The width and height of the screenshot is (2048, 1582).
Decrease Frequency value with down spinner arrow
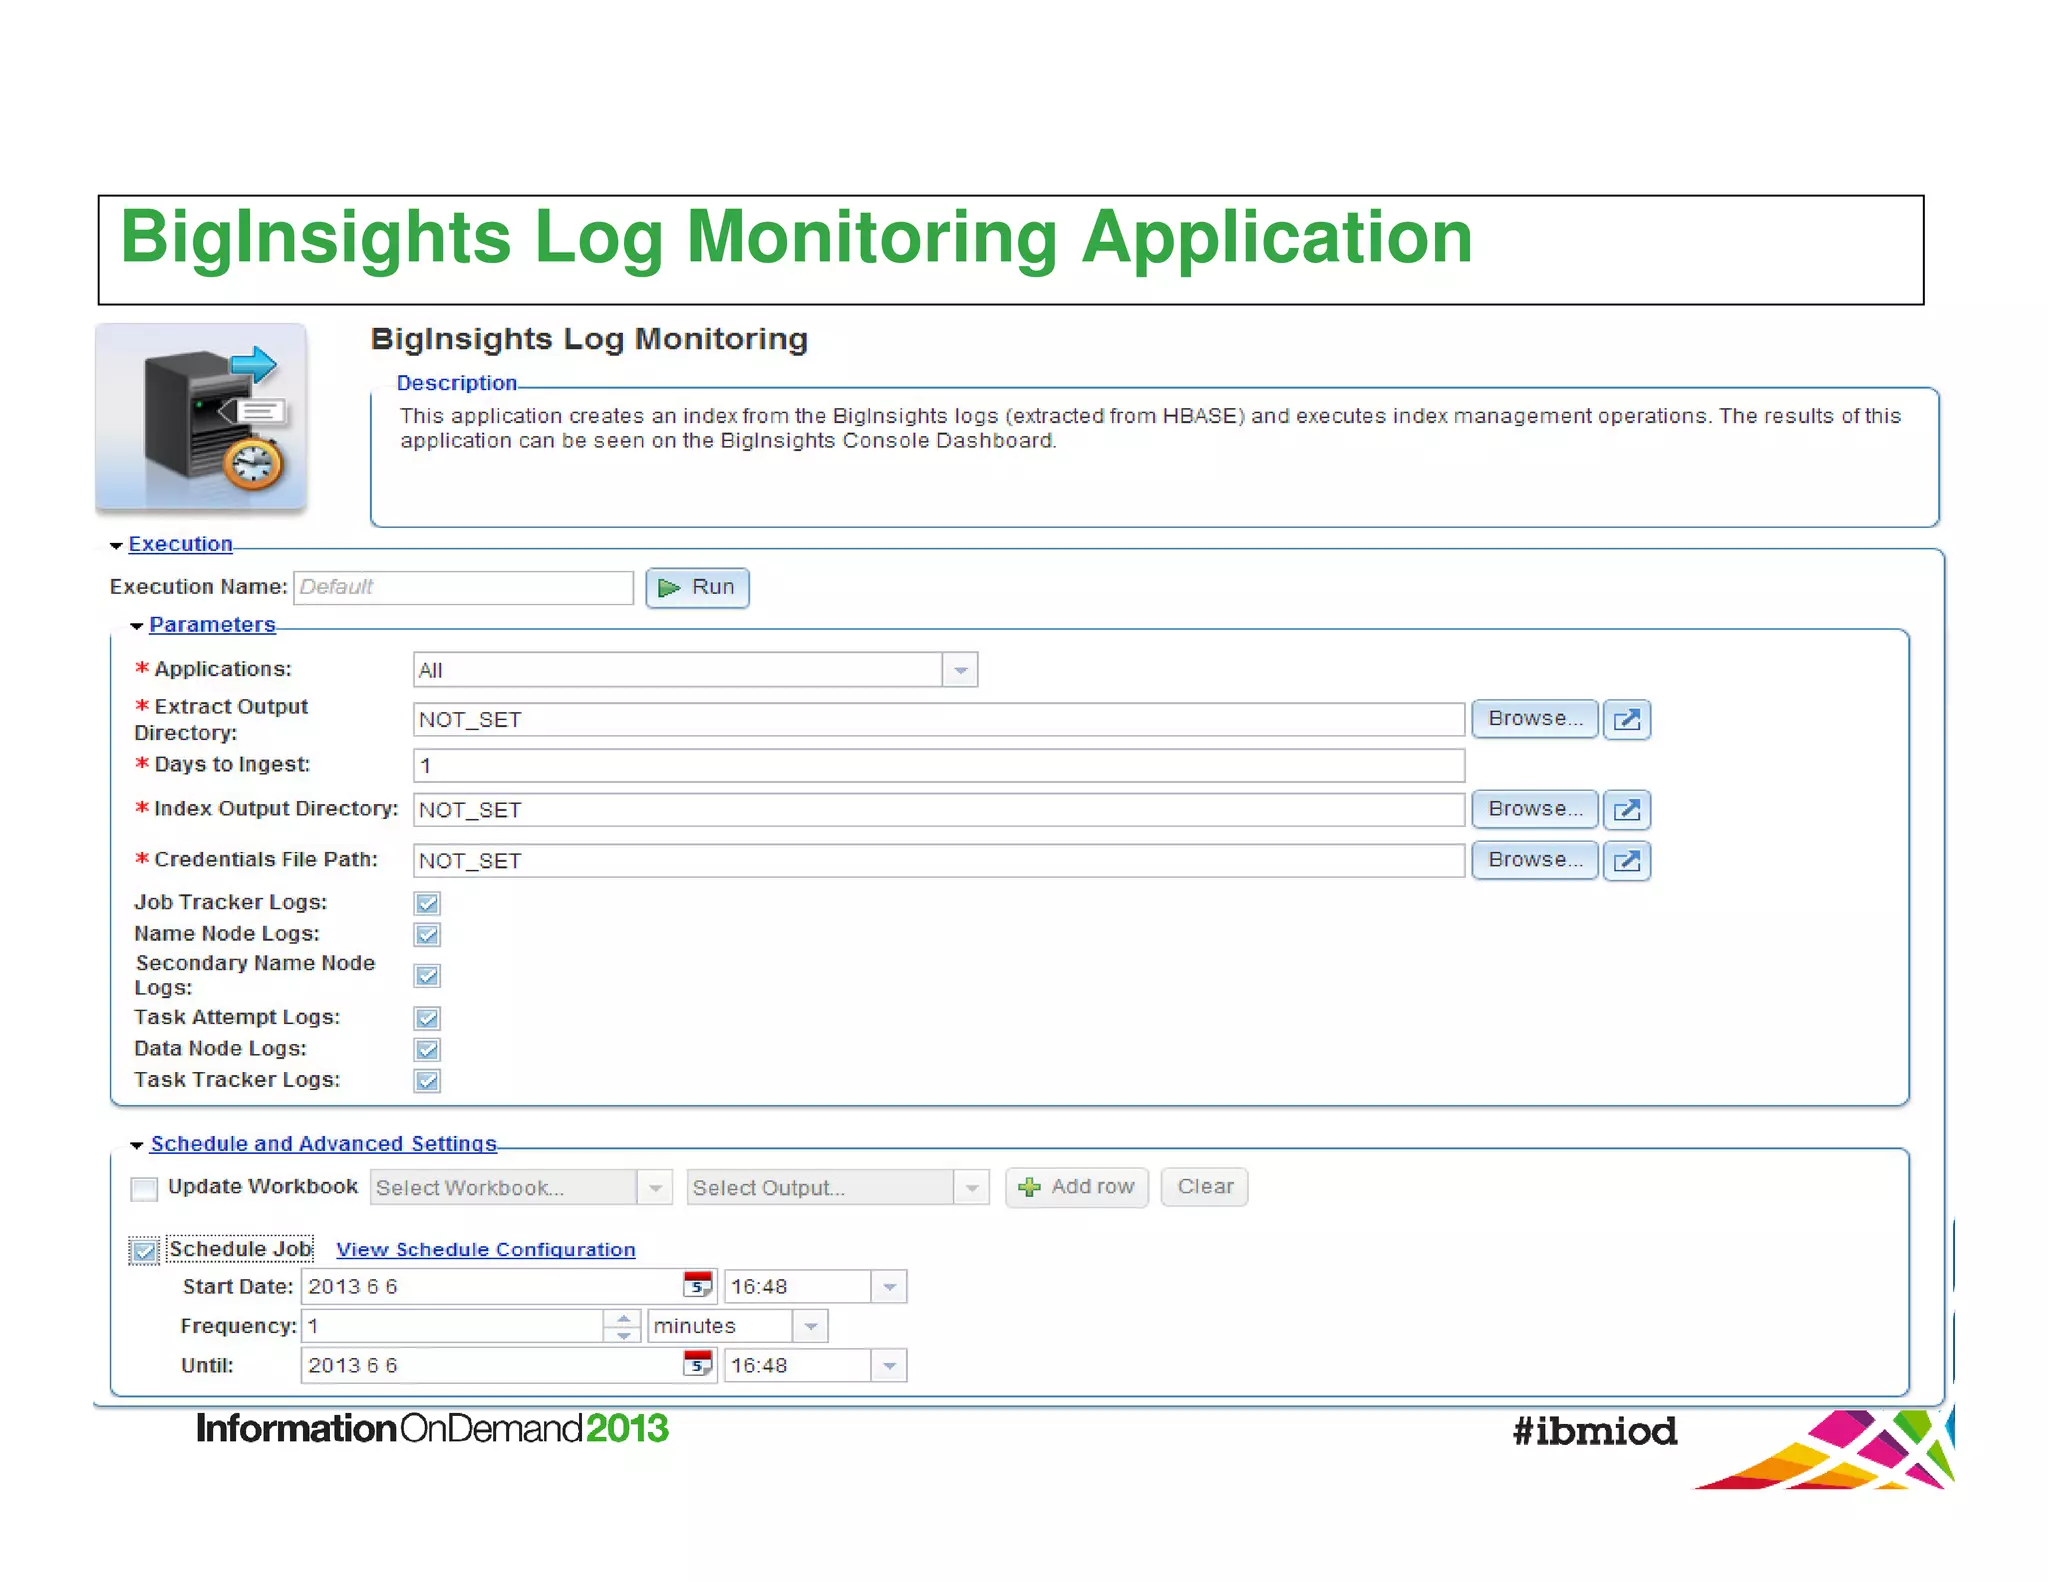(623, 1334)
